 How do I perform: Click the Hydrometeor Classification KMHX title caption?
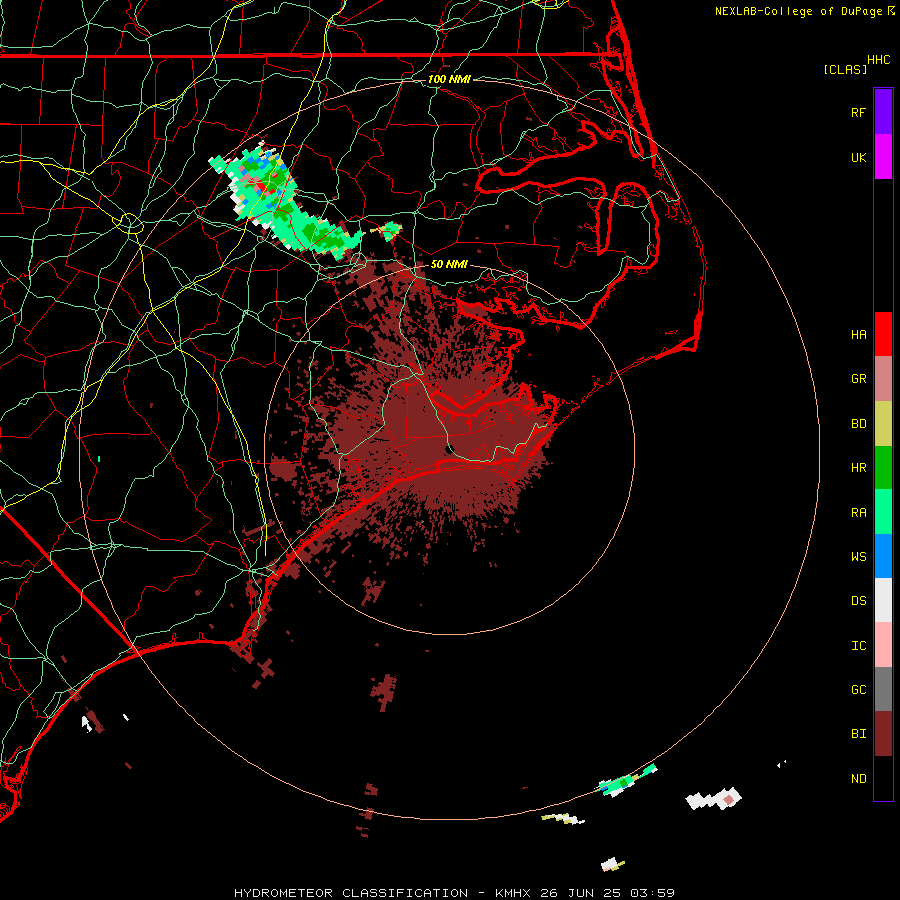click(454, 893)
